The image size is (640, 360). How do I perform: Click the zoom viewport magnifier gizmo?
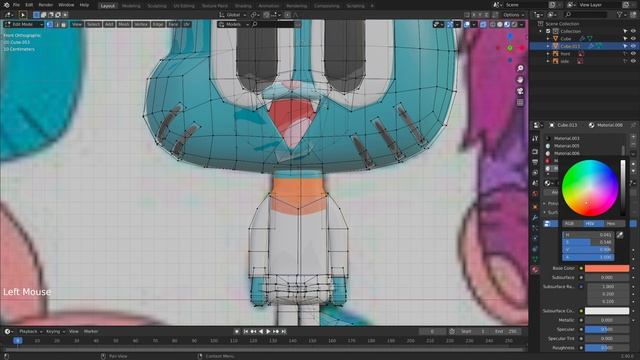(520, 68)
